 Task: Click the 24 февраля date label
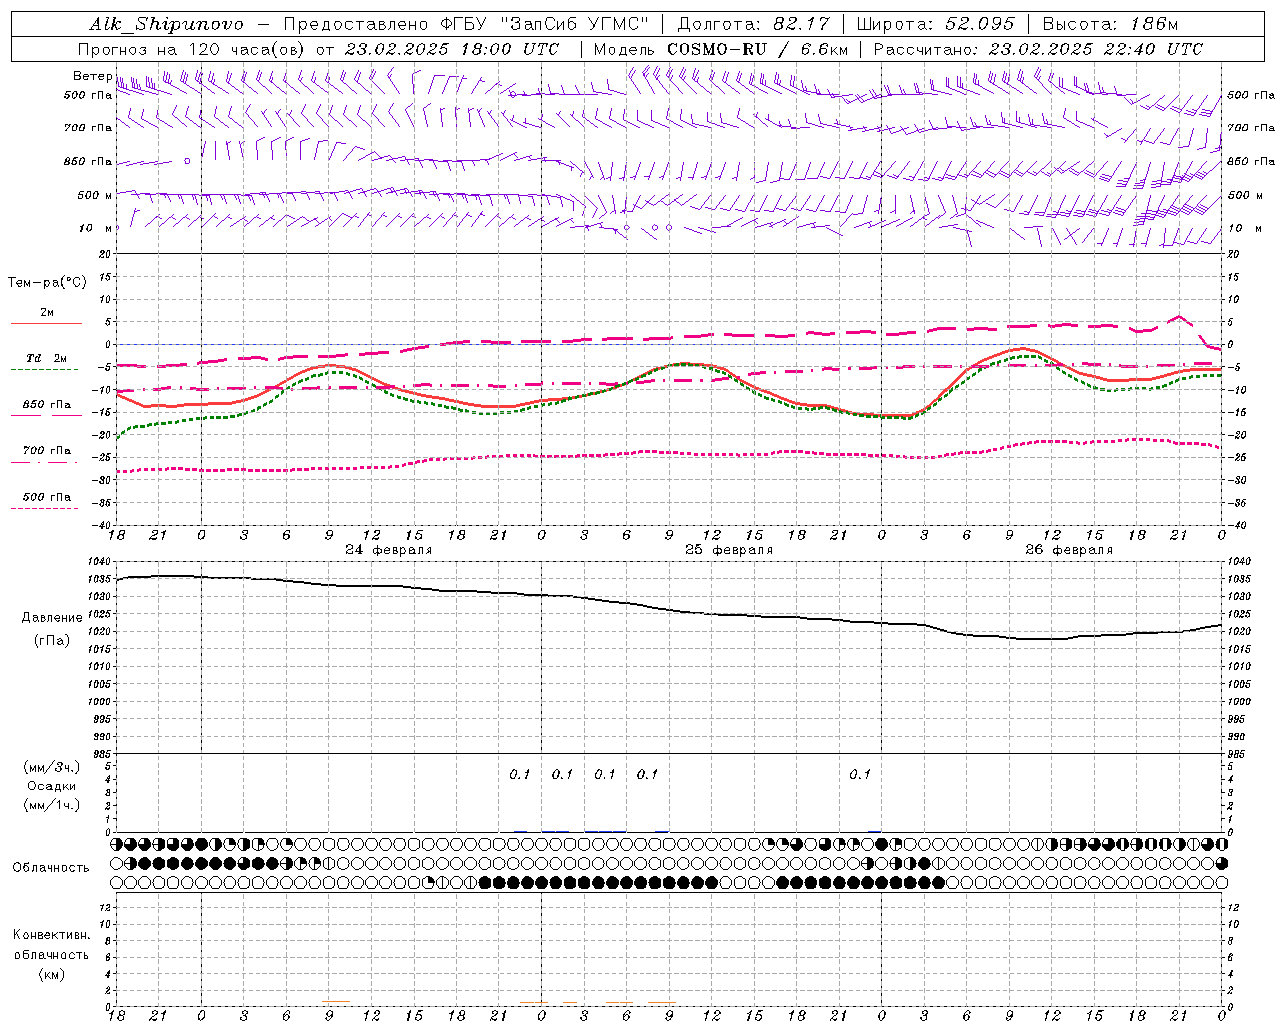click(389, 550)
